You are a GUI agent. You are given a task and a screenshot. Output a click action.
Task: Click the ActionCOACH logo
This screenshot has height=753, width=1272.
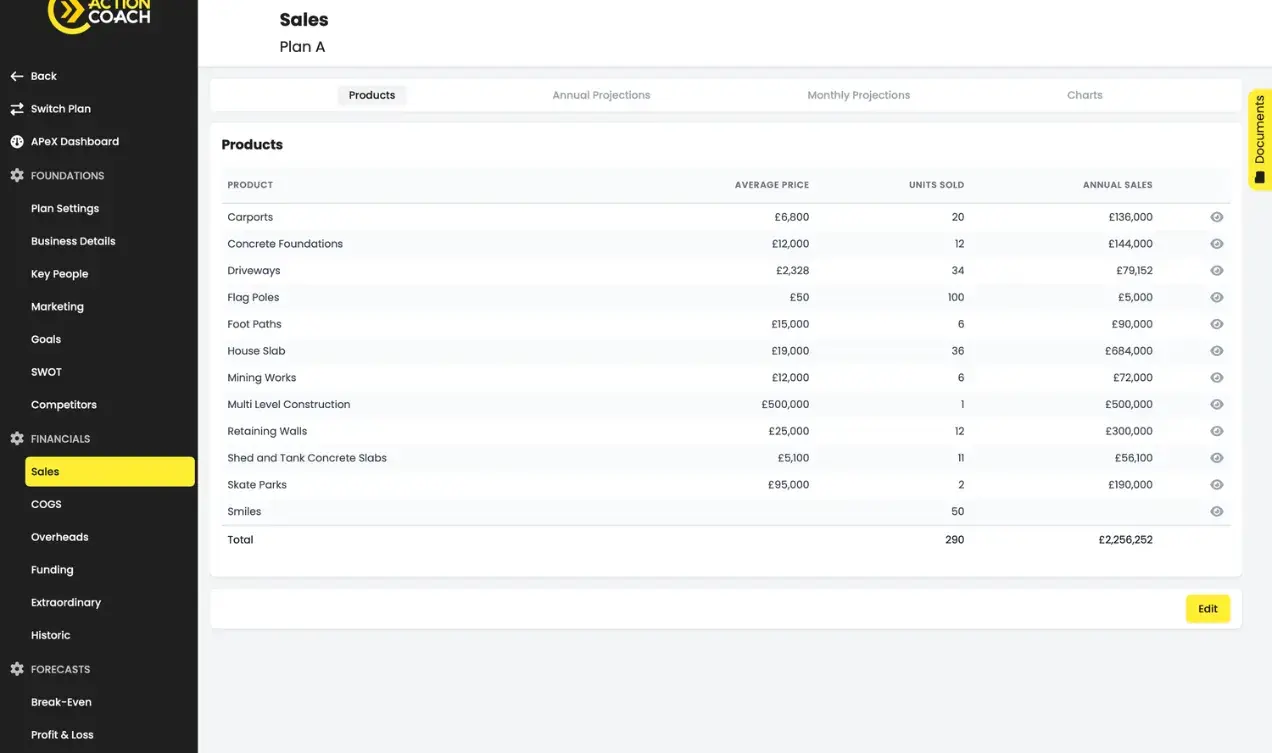pyautogui.click(x=99, y=15)
